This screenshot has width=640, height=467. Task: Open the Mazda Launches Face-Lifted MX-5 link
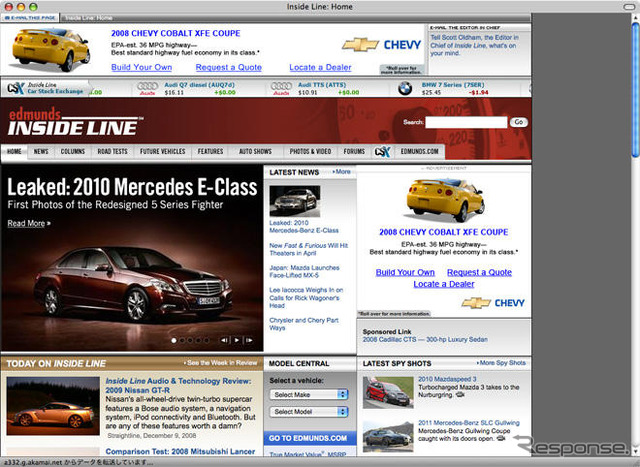pyautogui.click(x=304, y=271)
